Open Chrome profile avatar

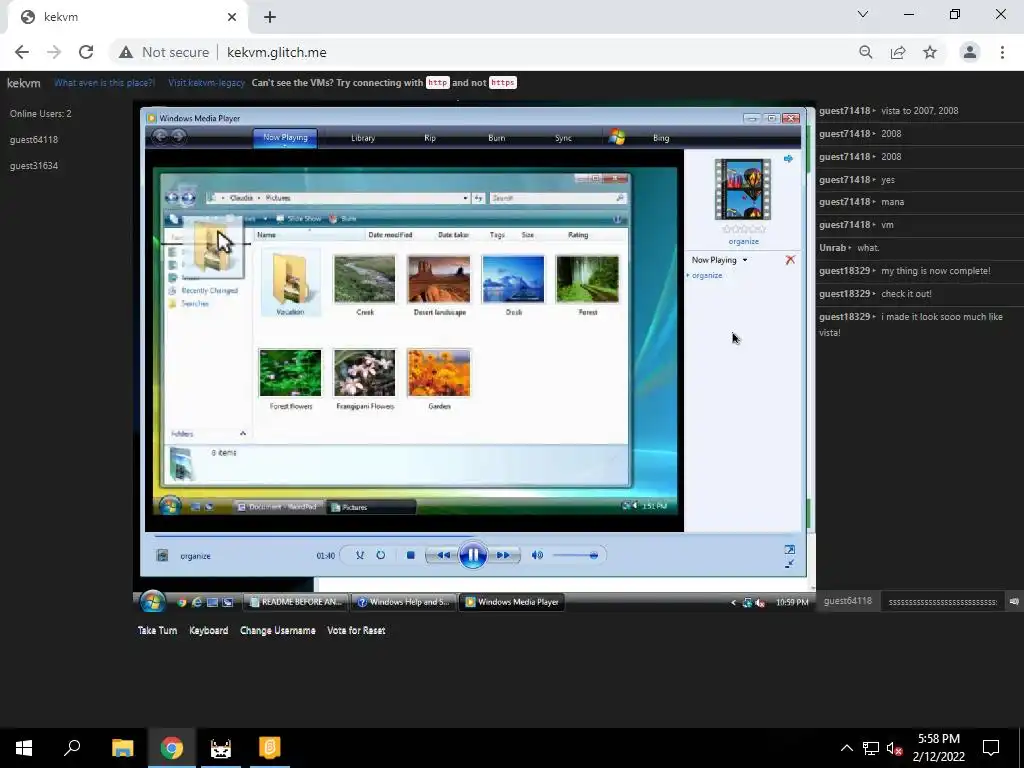tap(970, 52)
